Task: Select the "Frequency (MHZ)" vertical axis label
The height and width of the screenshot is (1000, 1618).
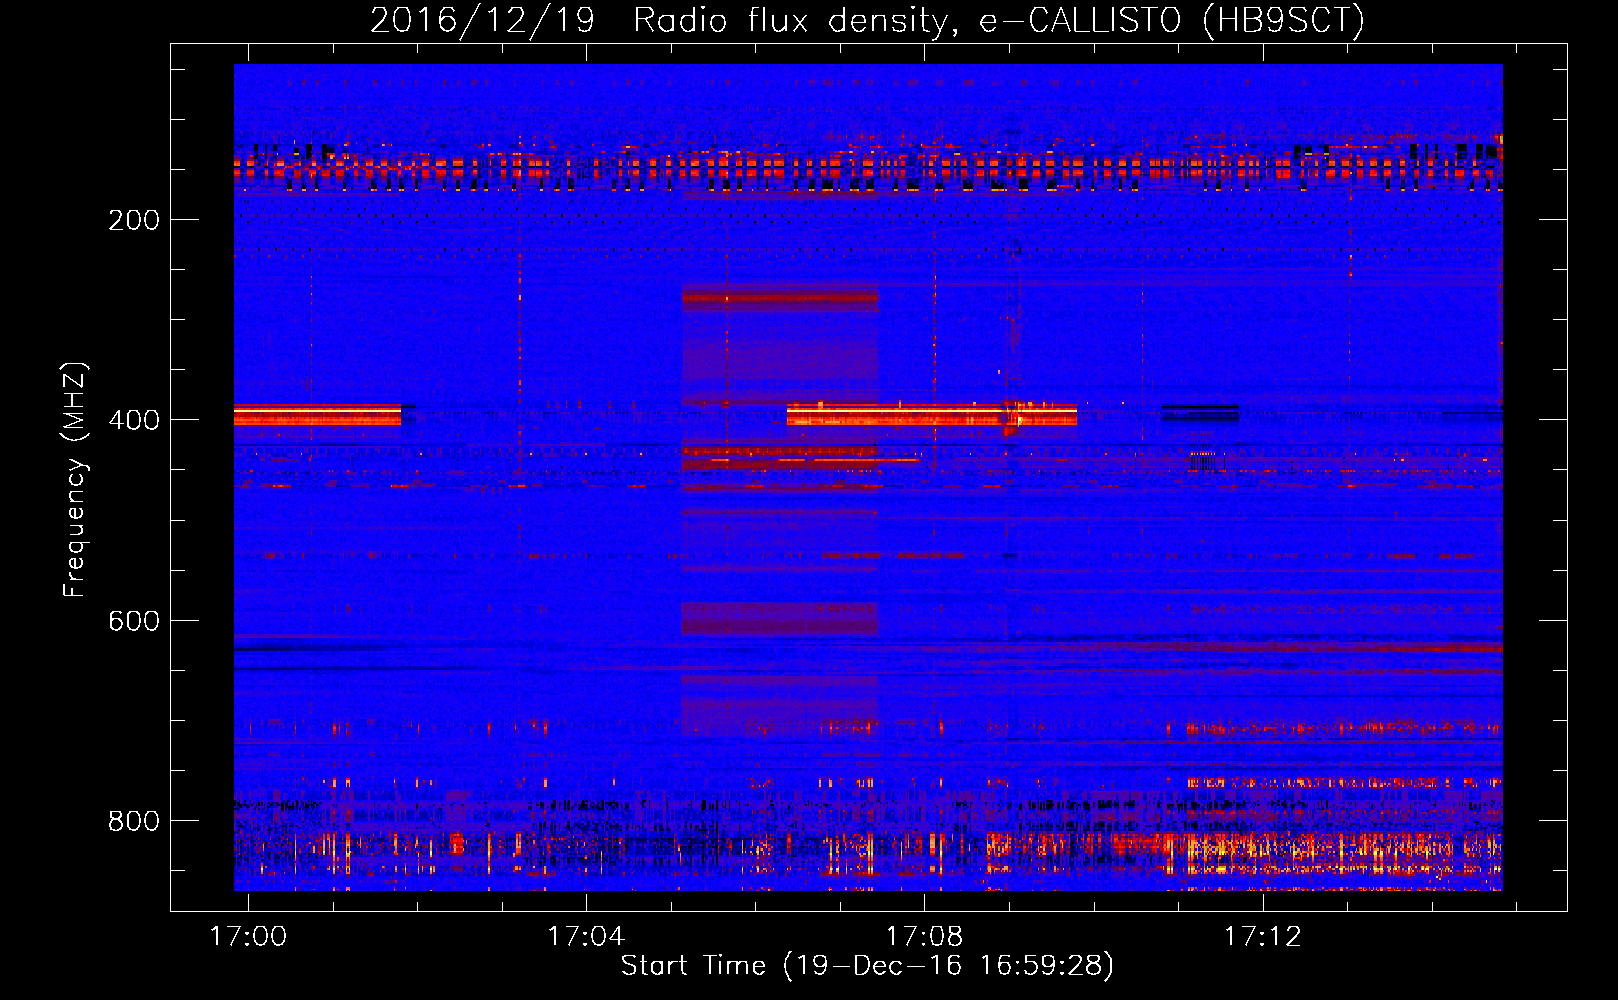Action: click(x=75, y=479)
